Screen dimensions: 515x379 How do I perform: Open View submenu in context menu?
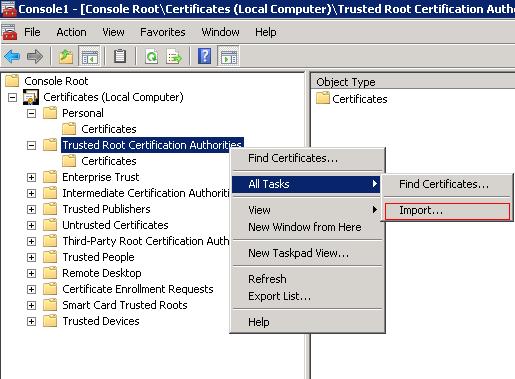308,210
